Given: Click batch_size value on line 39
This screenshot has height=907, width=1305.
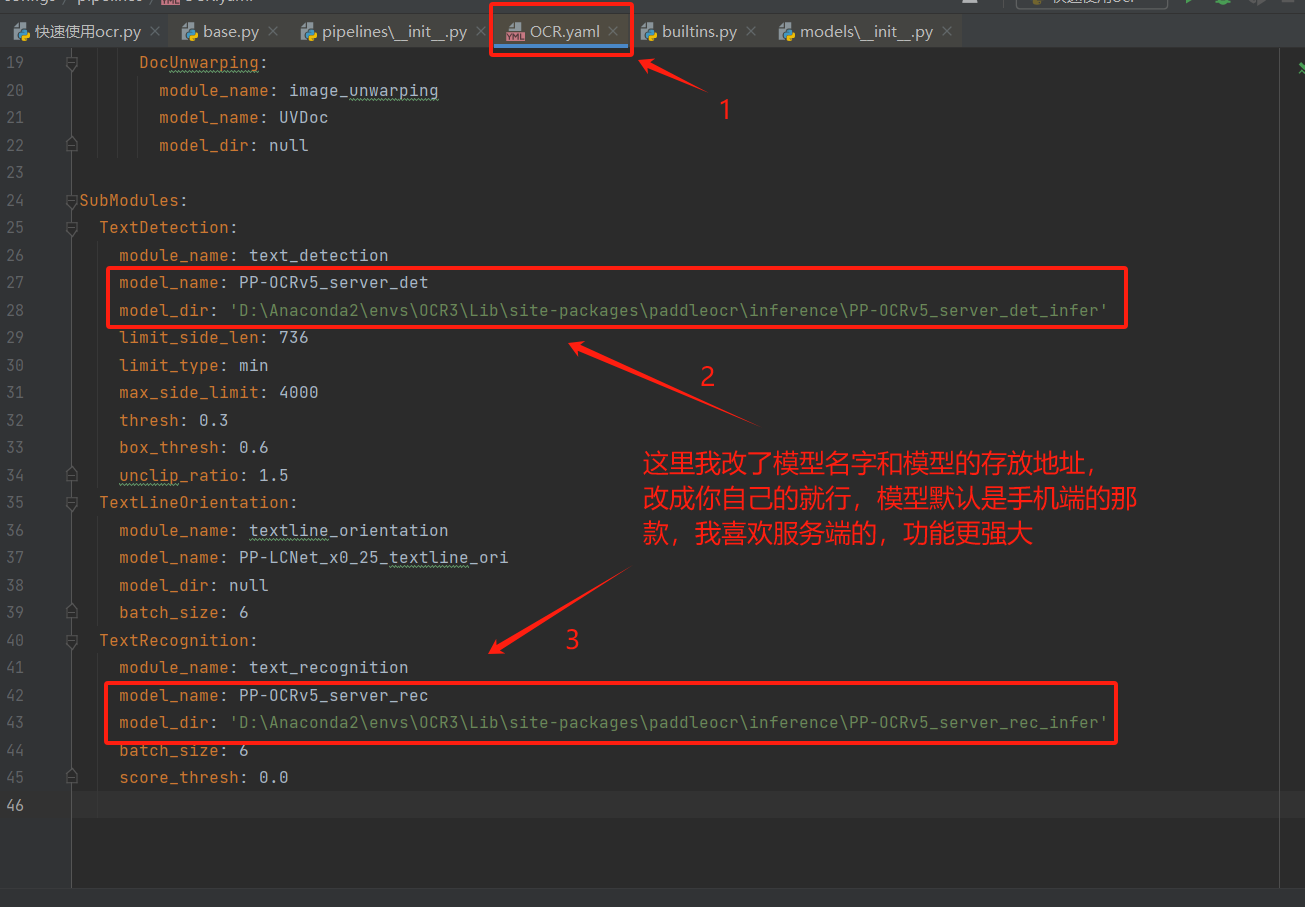Looking at the screenshot, I should coord(244,612).
